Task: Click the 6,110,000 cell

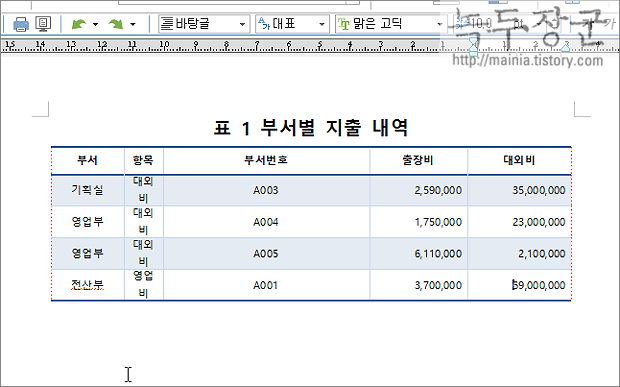Action: [418, 253]
